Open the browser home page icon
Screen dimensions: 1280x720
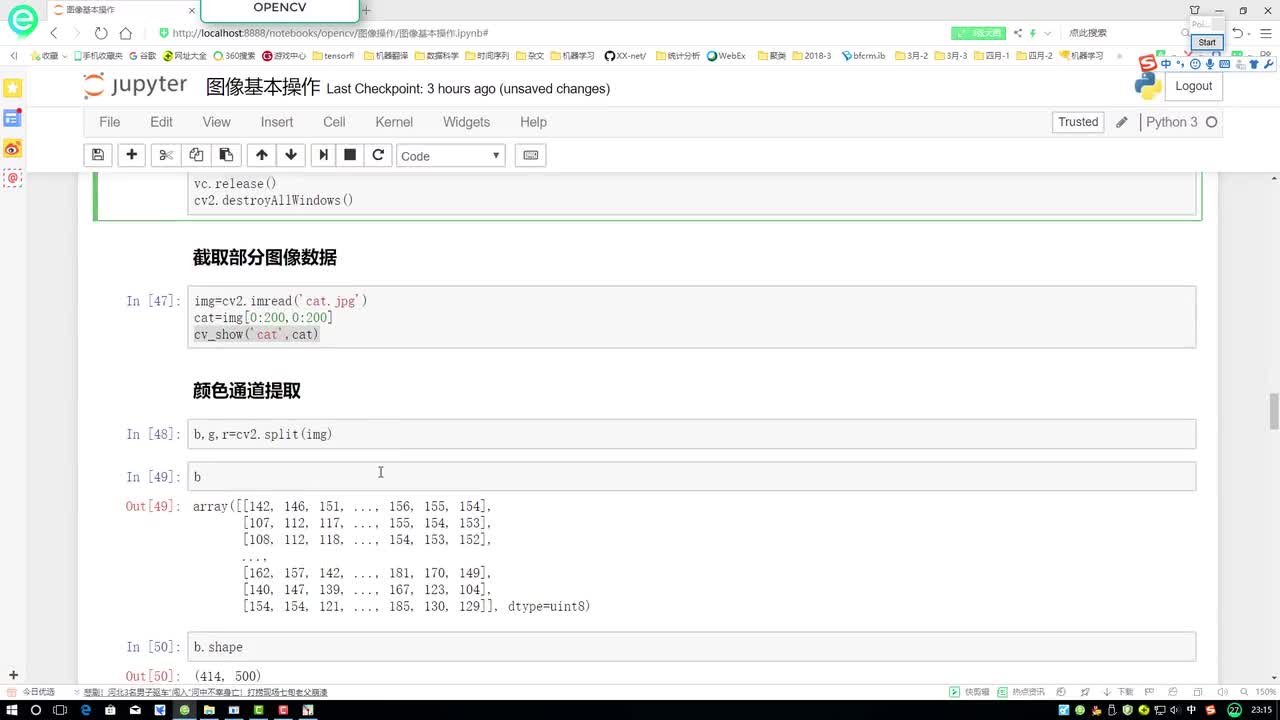125,33
